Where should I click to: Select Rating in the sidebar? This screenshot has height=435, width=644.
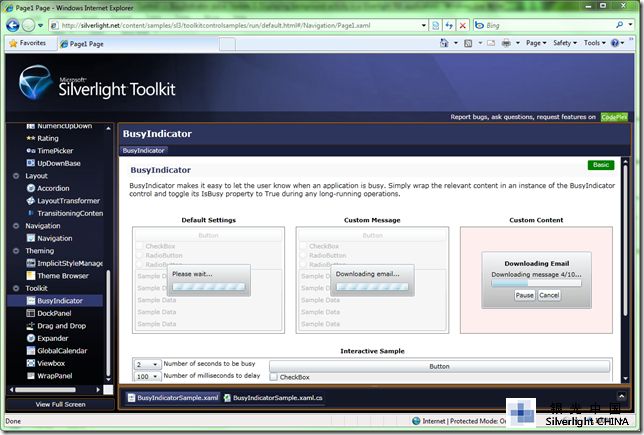48,138
